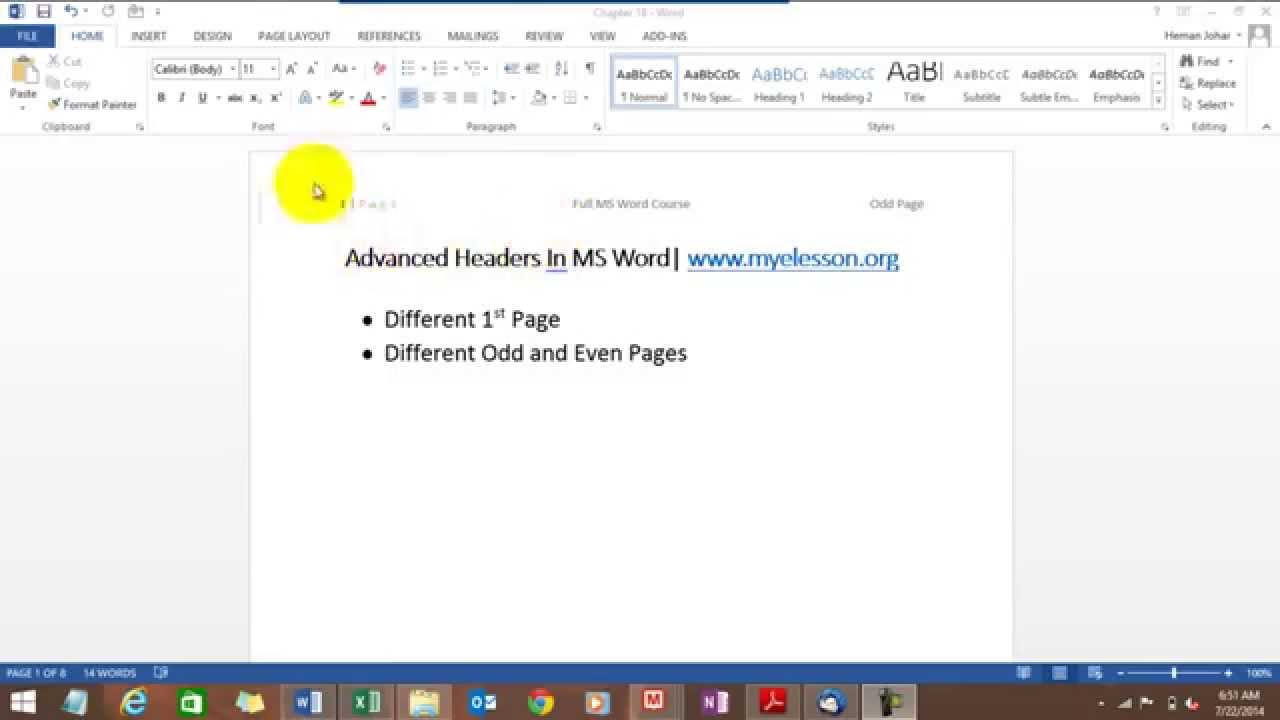Apply the Title style

coord(914,83)
